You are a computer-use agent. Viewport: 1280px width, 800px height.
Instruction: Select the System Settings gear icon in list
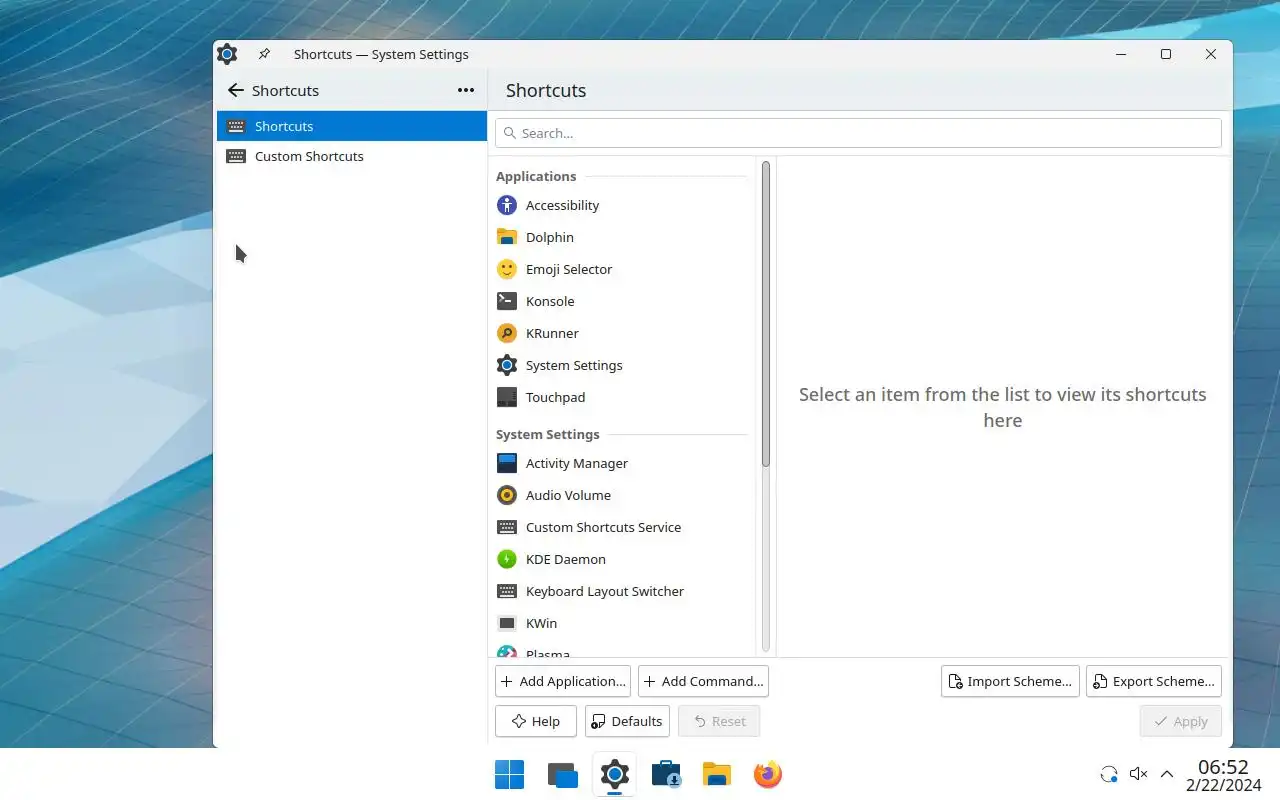[507, 365]
